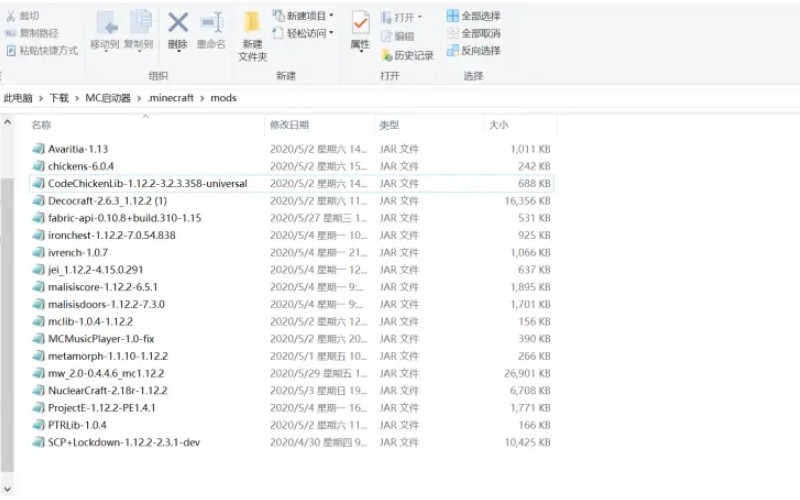Viewport: 800px width, 500px height.
Task: Click the Delete (删除) ribbon icon
Action: pos(177,30)
